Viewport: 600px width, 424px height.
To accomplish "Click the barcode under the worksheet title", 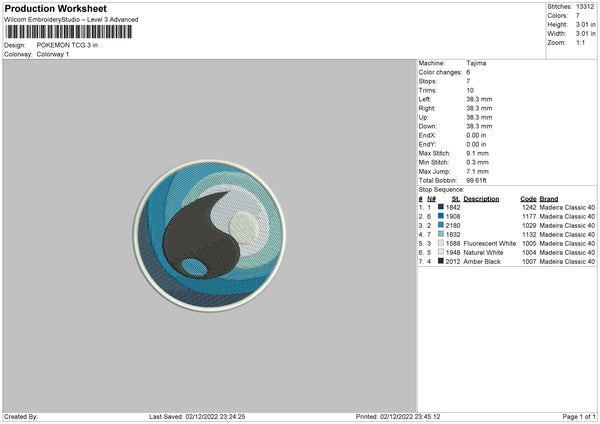I will click(x=69, y=32).
